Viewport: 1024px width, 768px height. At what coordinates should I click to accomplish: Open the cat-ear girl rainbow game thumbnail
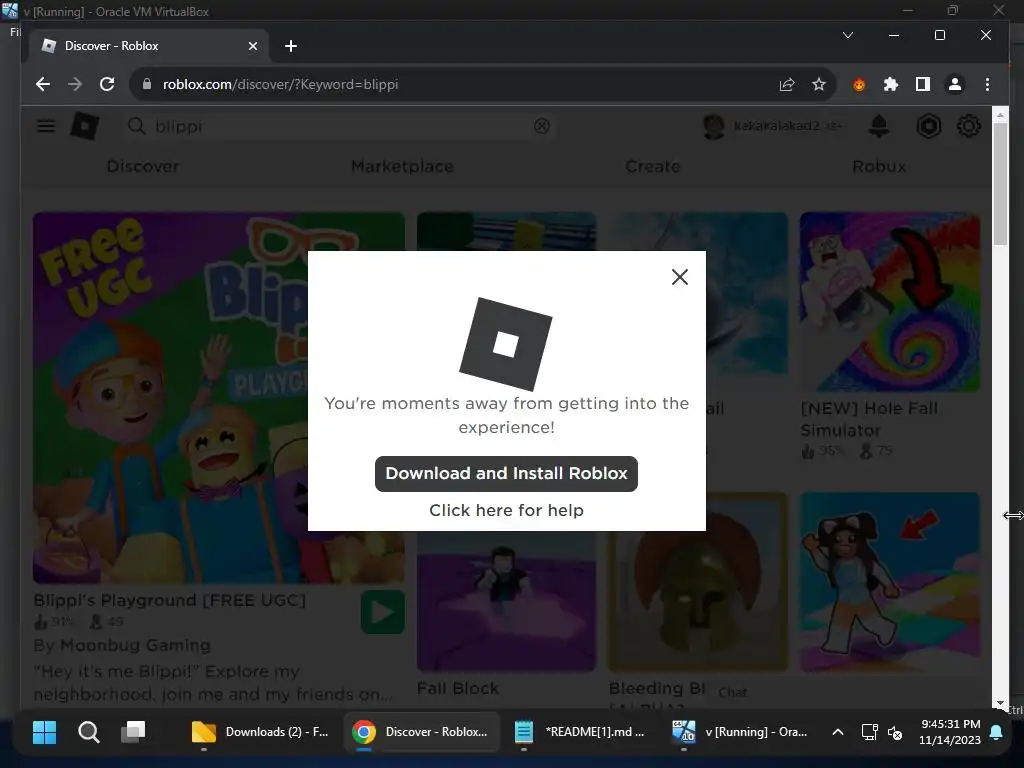tap(889, 582)
